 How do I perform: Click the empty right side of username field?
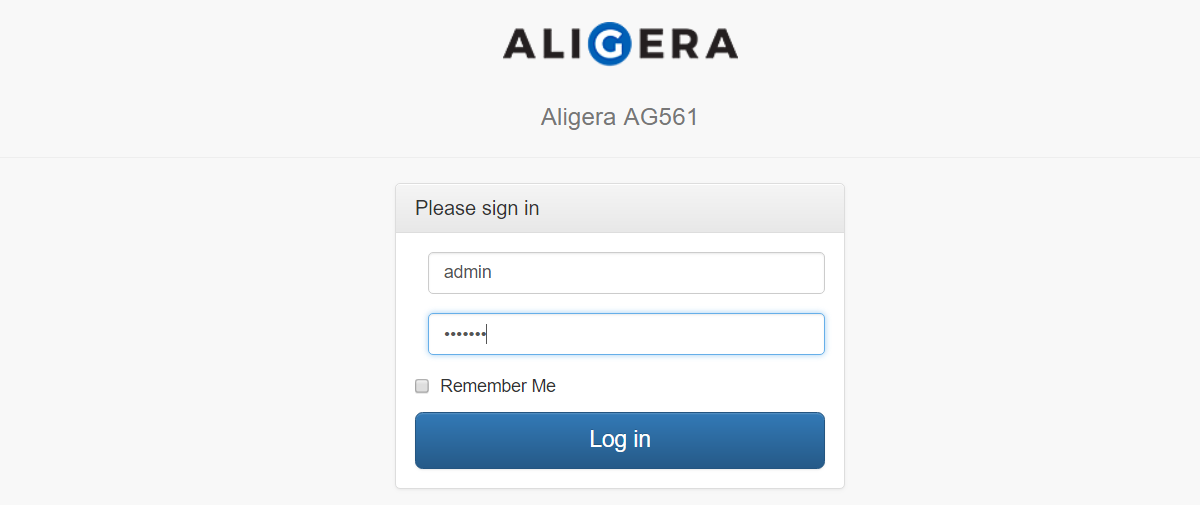pyautogui.click(x=700, y=273)
